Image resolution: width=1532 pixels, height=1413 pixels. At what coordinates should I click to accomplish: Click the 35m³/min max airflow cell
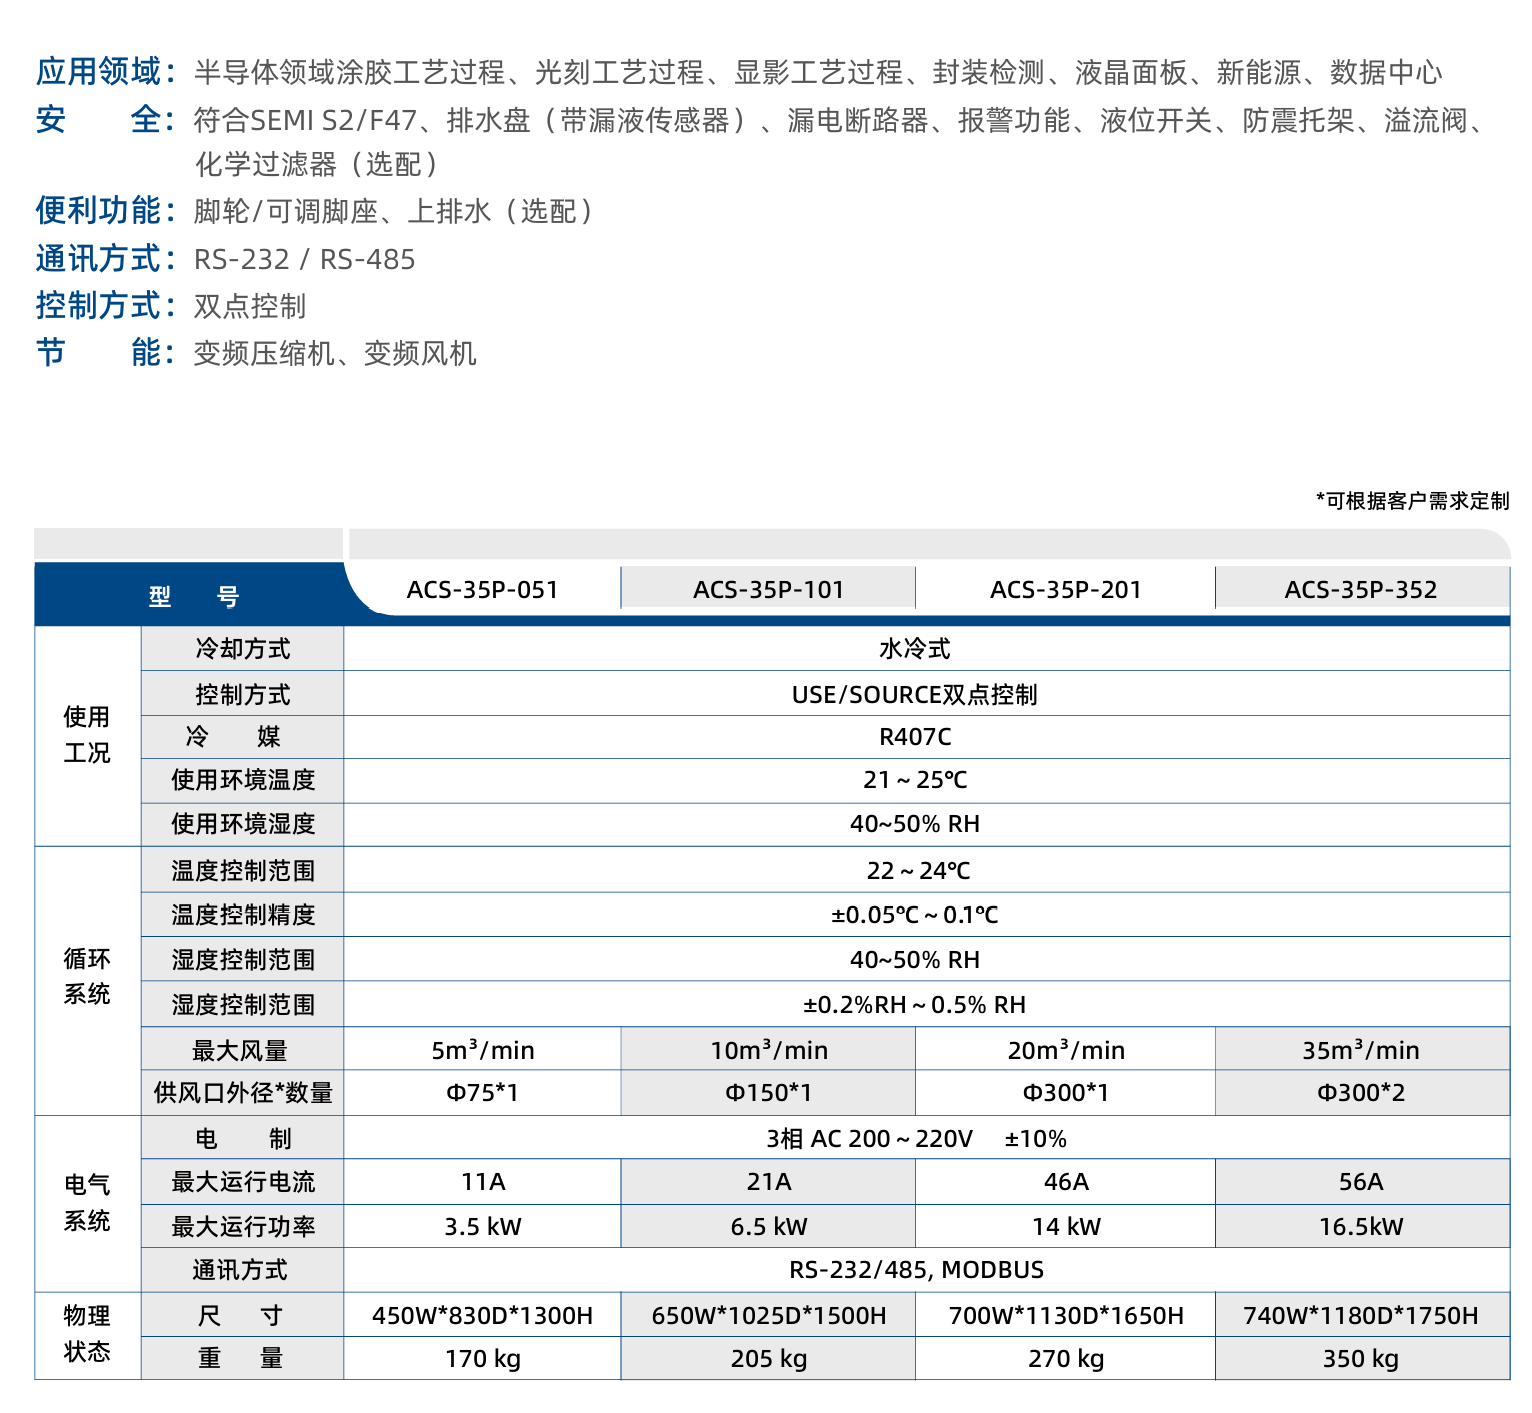click(x=1360, y=1050)
